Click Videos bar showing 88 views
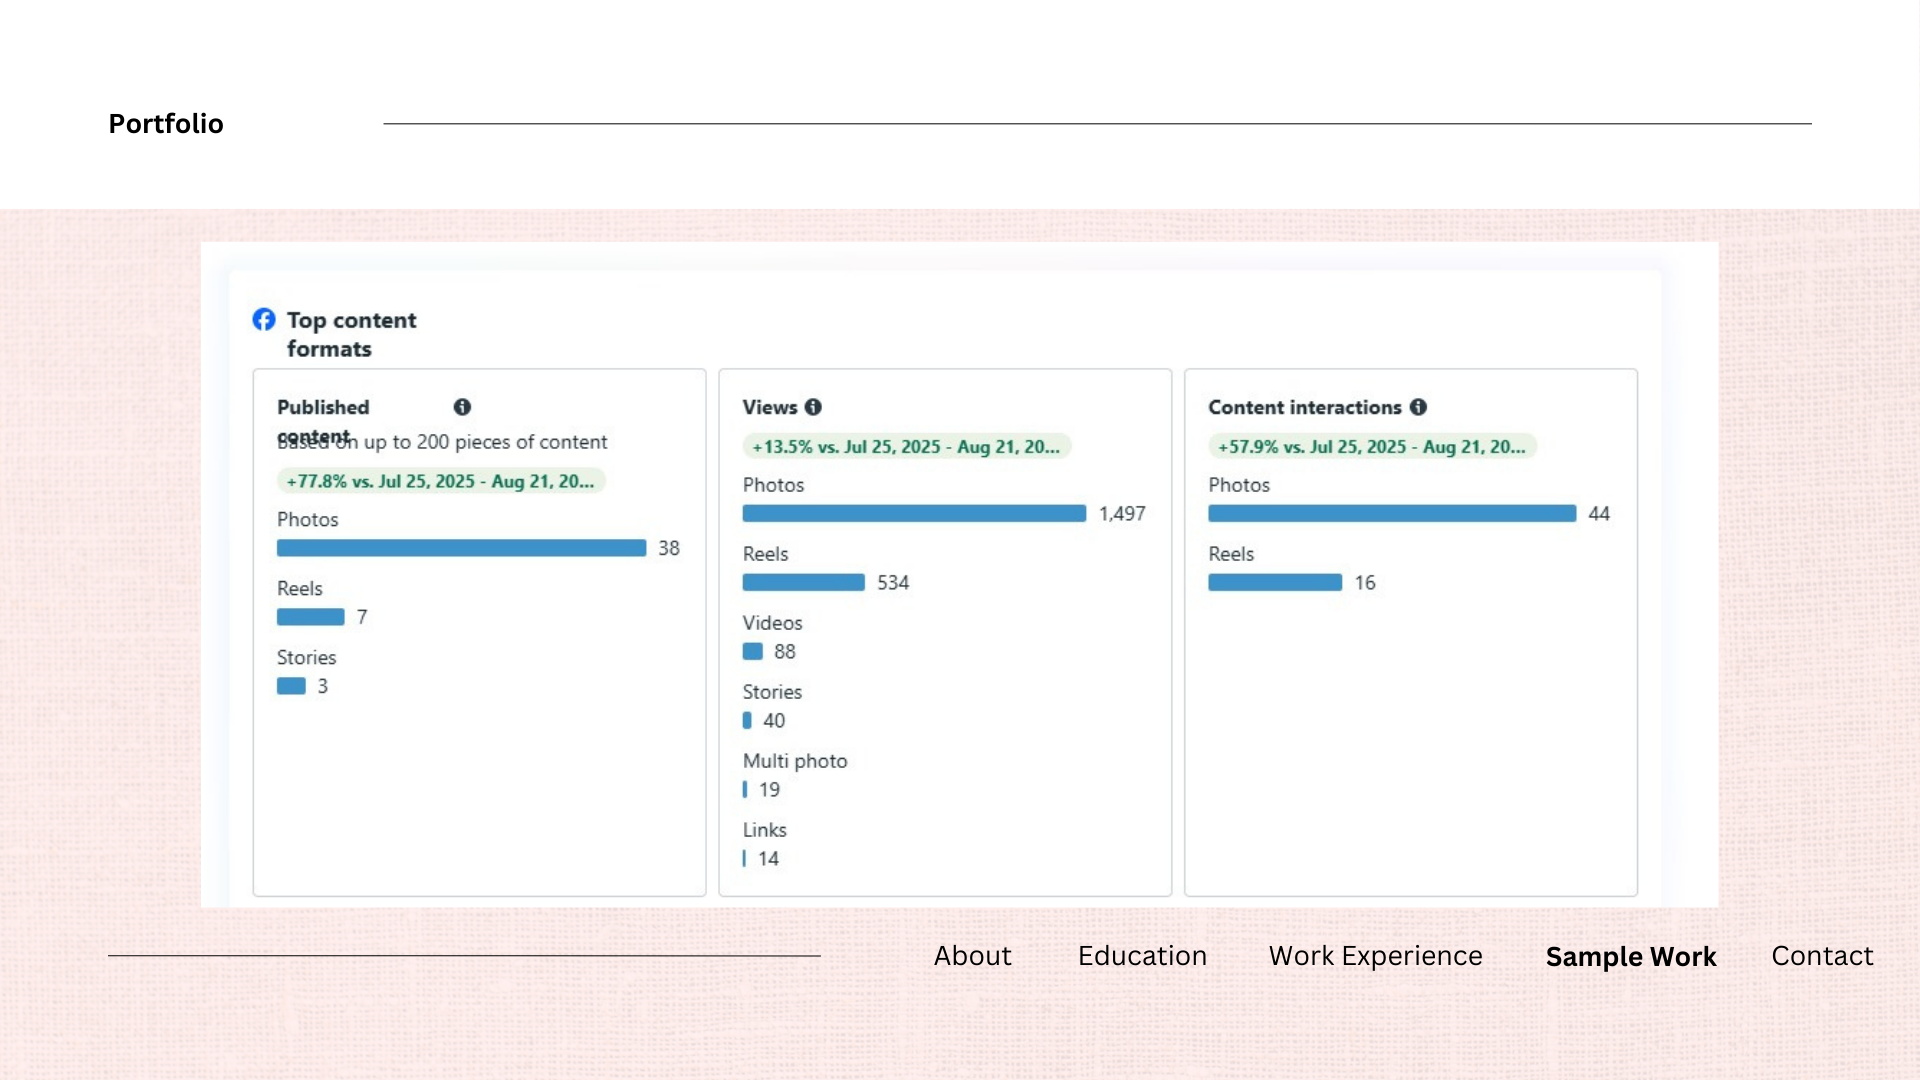The image size is (1920, 1080). [753, 651]
